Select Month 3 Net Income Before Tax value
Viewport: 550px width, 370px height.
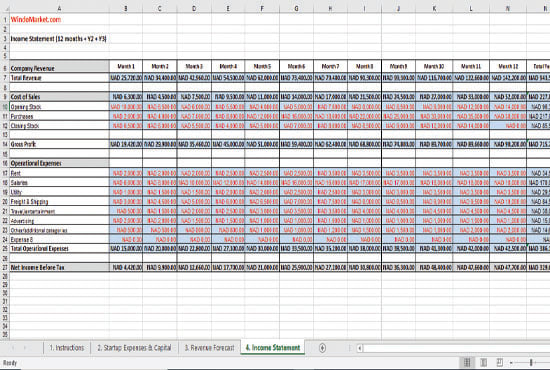tap(194, 267)
